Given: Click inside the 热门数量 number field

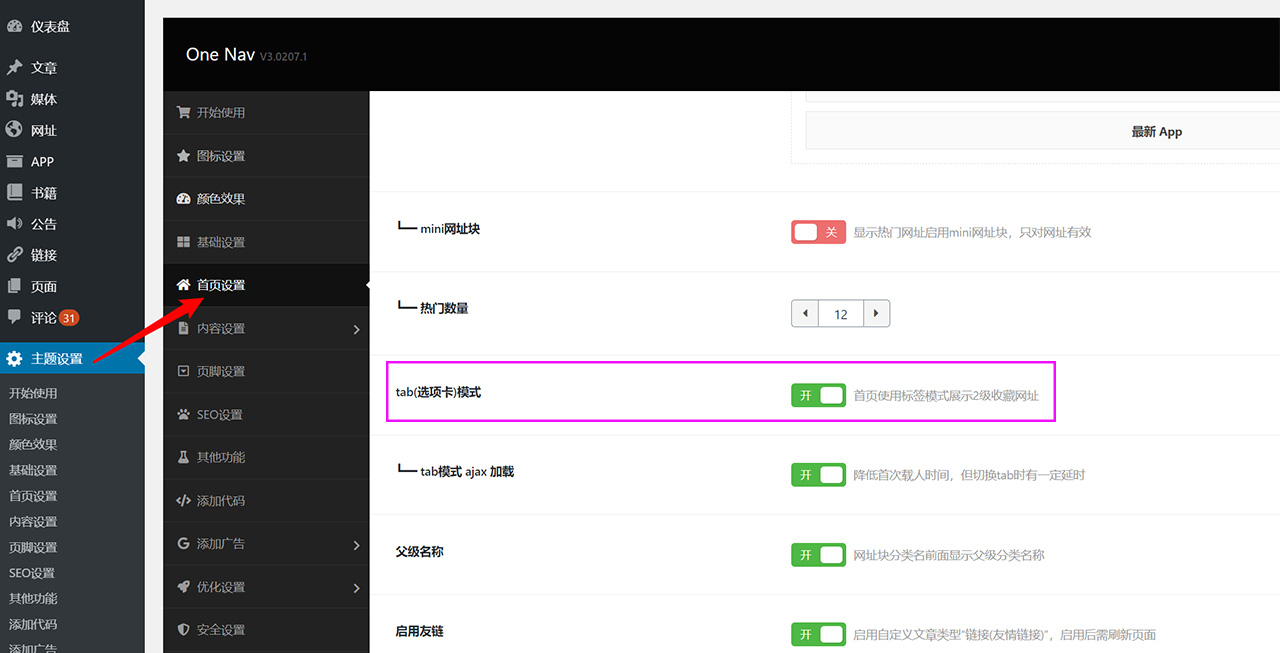Looking at the screenshot, I should (840, 313).
